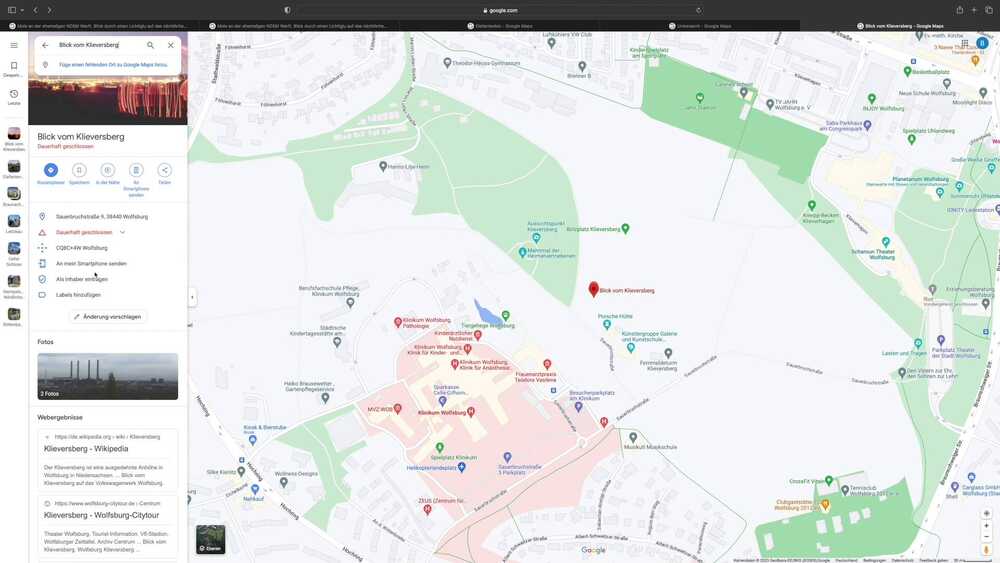Zoom in on the map
1000x563 pixels.
[x=986, y=525]
